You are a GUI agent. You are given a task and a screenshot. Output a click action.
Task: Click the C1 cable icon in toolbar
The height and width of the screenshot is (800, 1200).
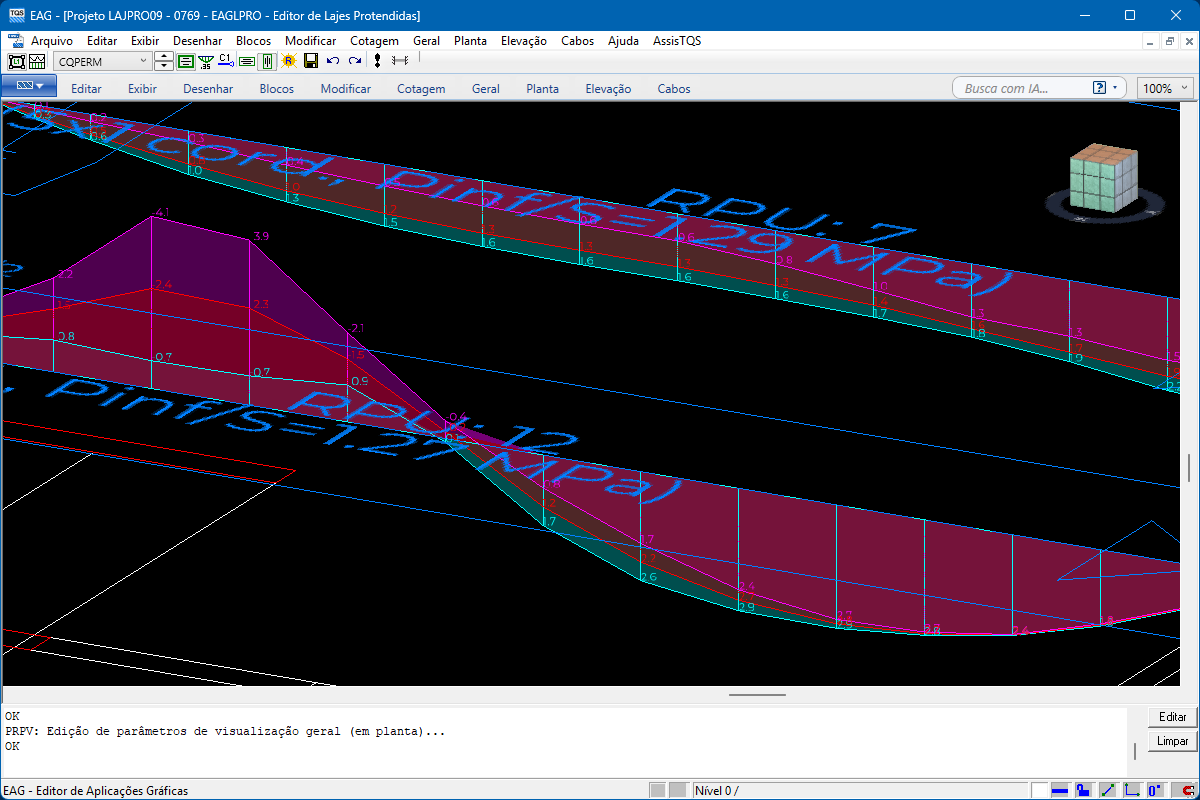pos(225,61)
